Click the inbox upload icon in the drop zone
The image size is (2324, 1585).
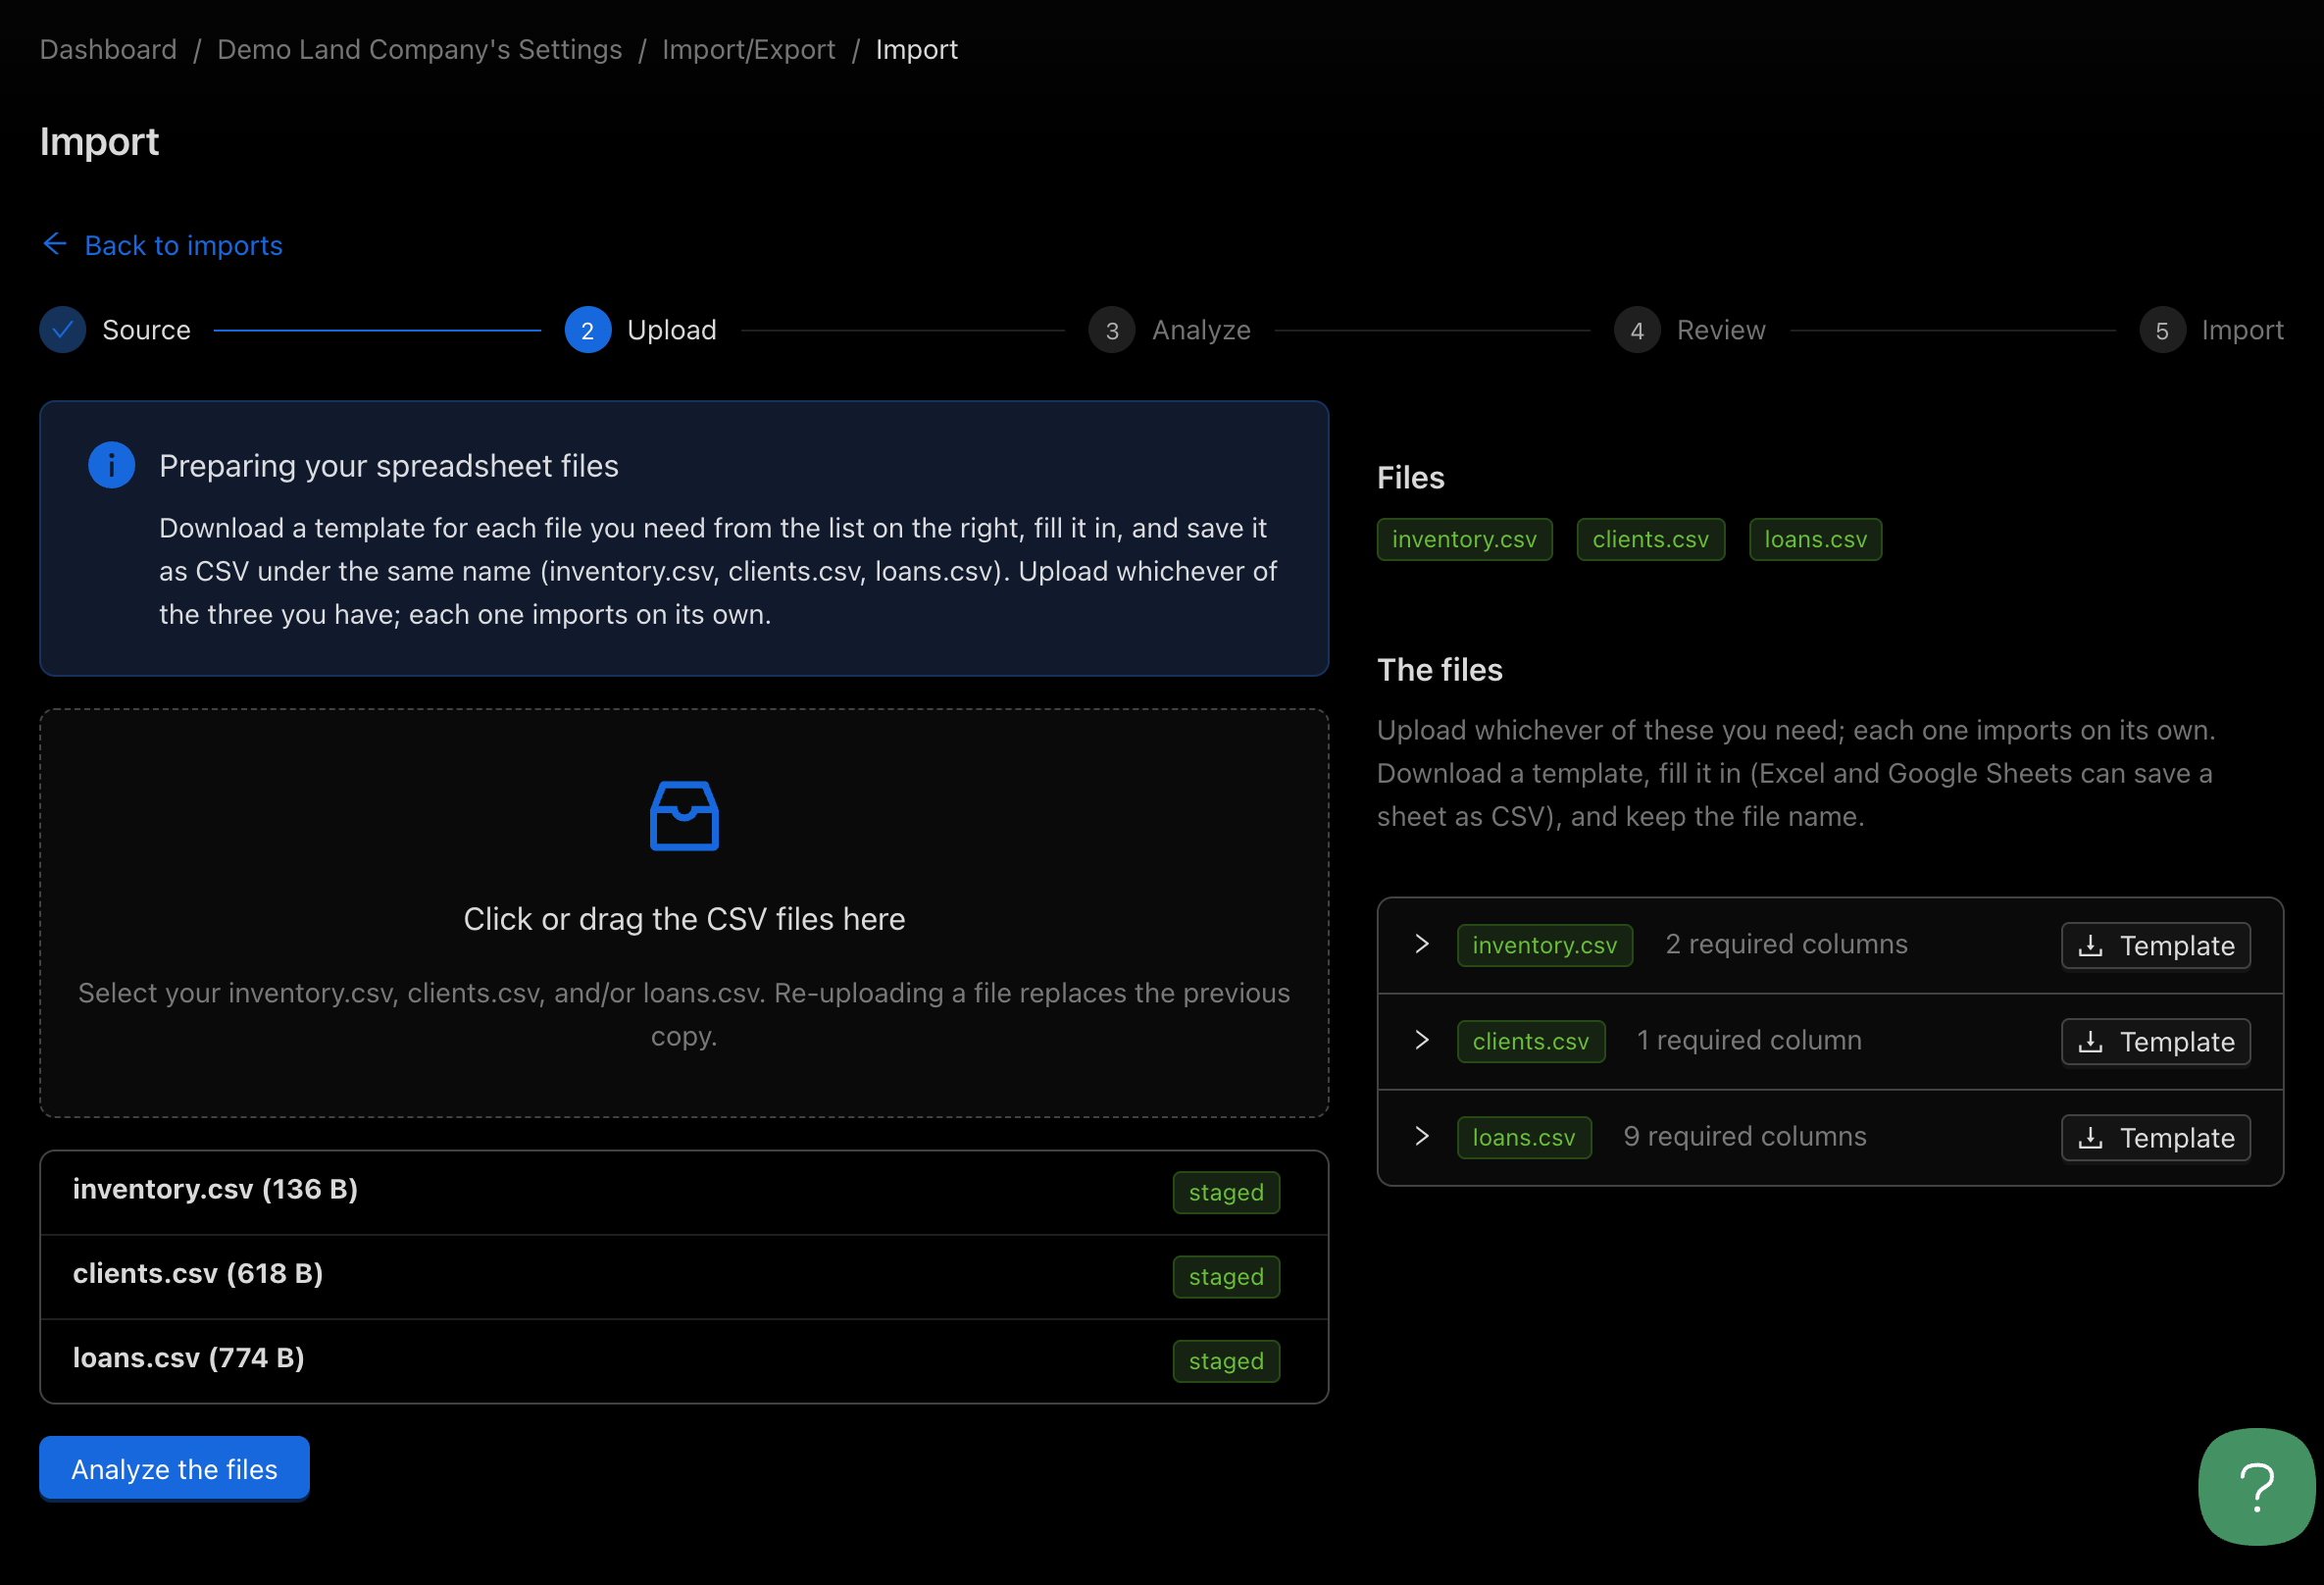click(684, 815)
